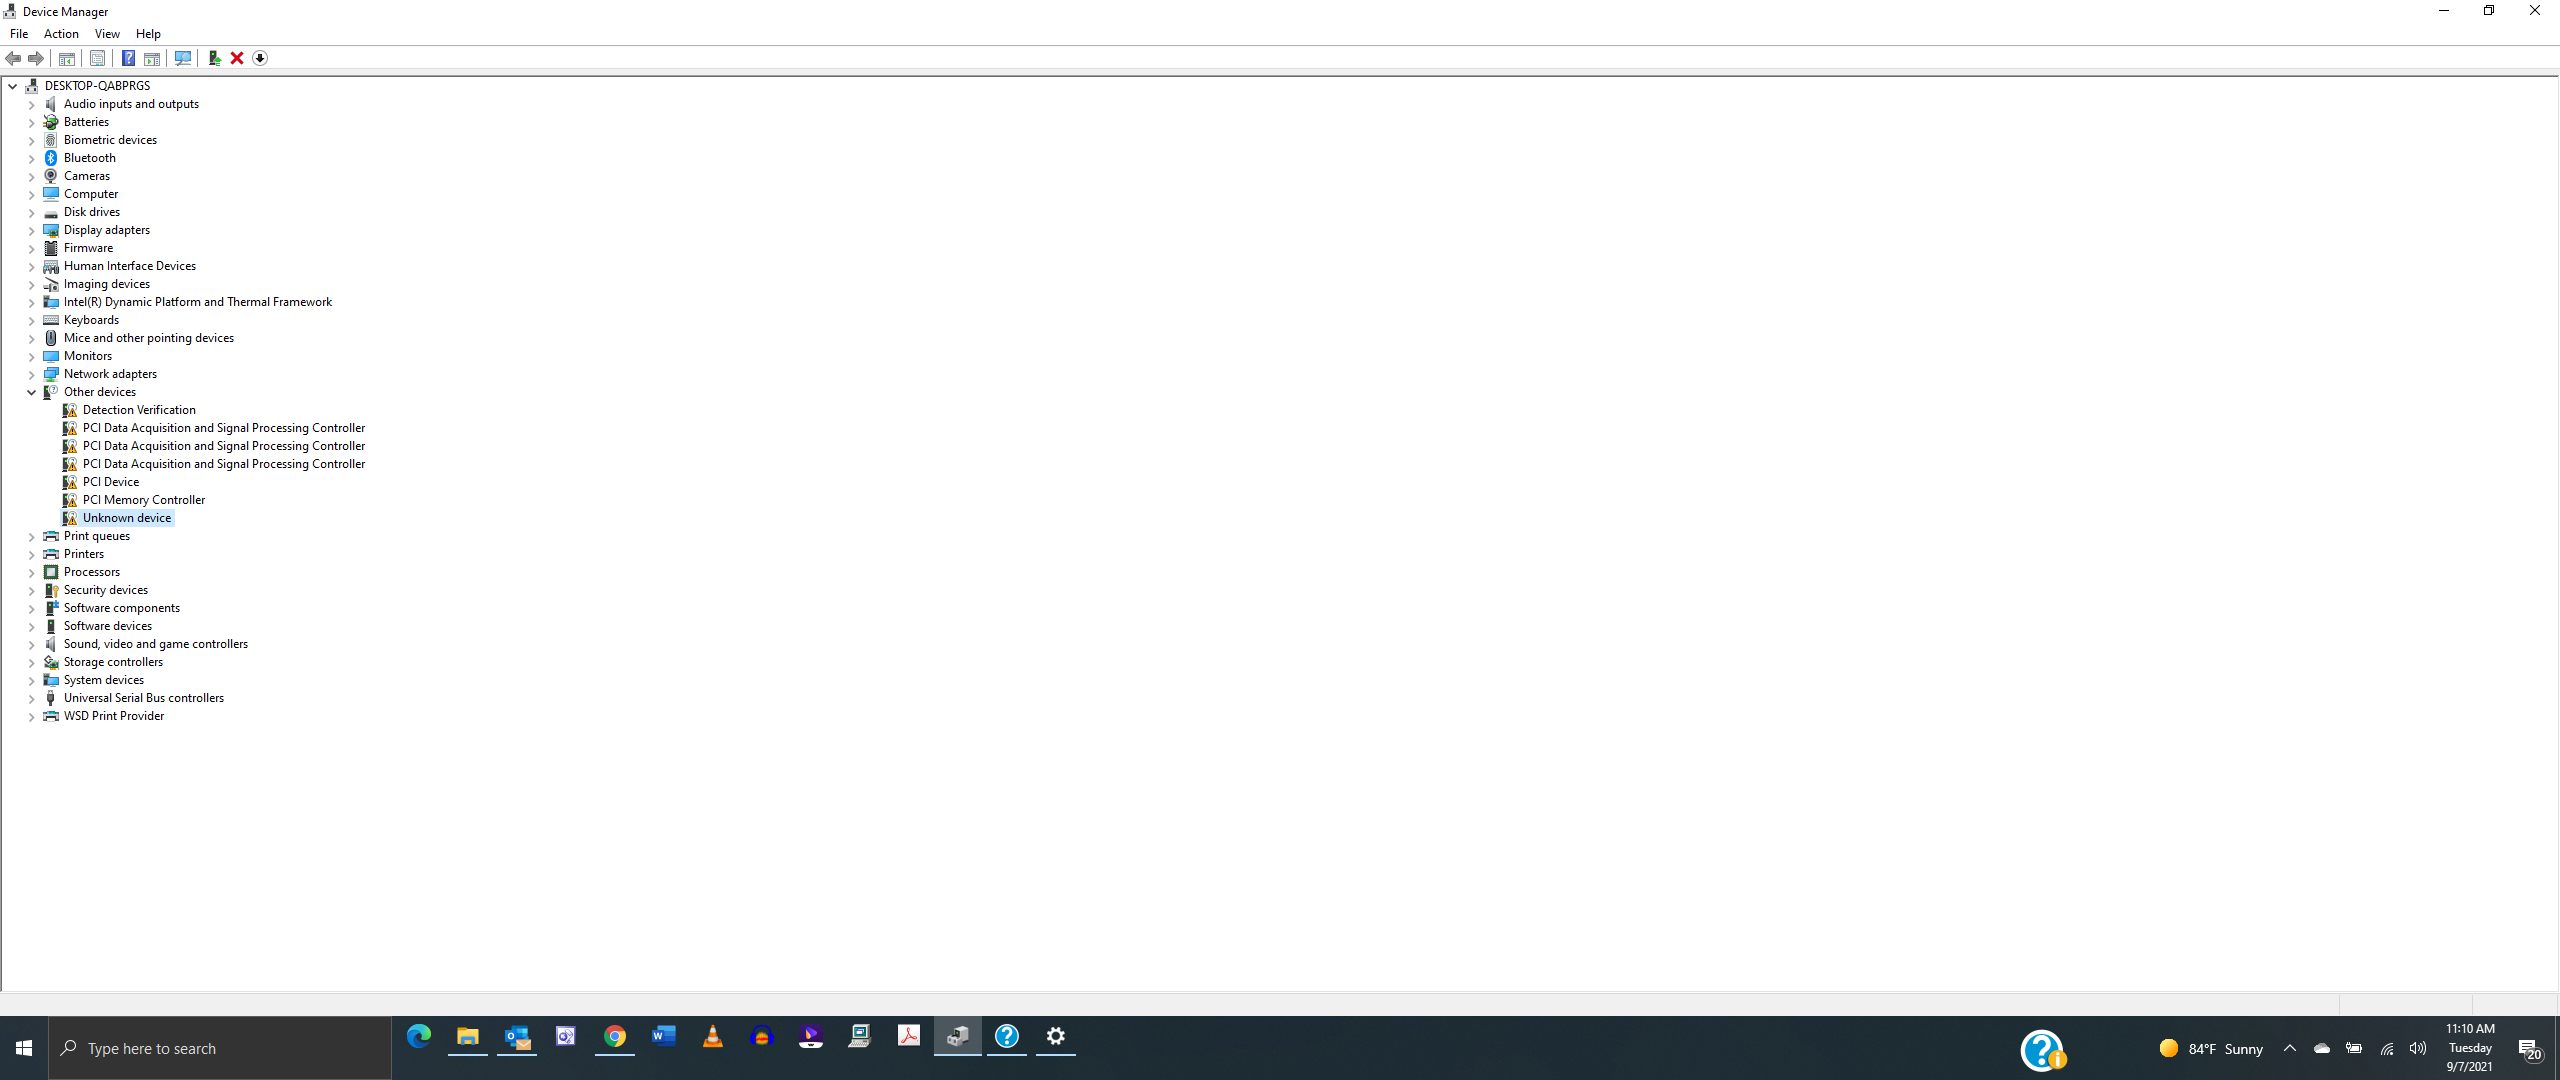Select Bluetooth category label
This screenshot has height=1080, width=2560.
pyautogui.click(x=90, y=158)
